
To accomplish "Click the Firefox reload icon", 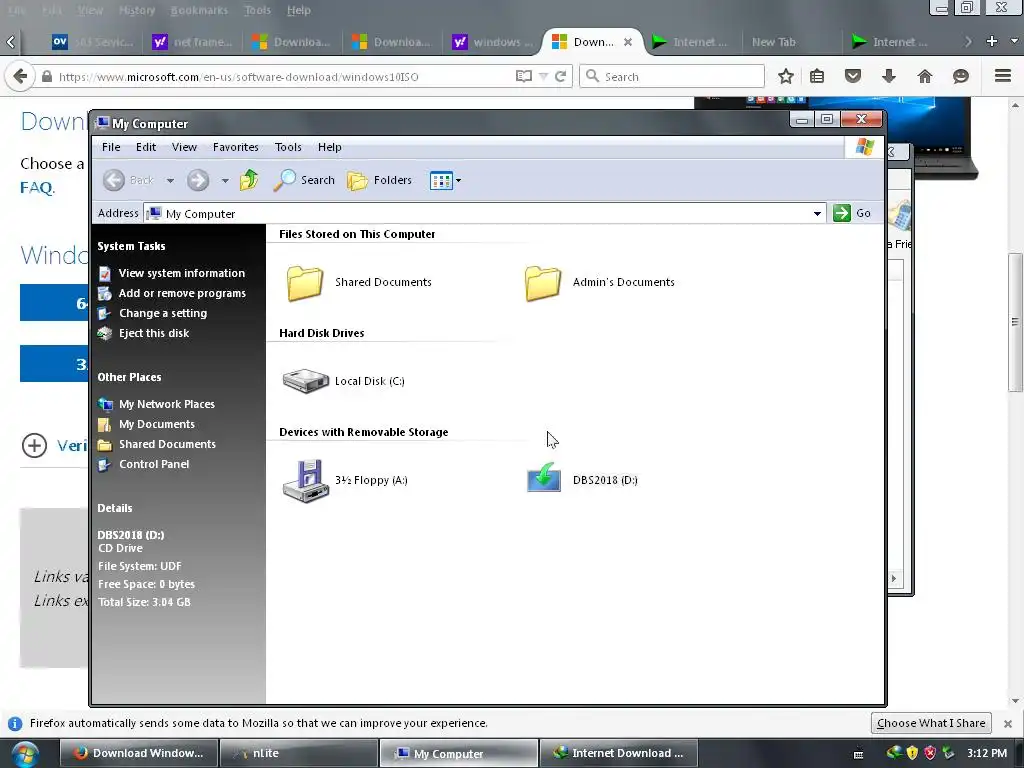I will [560, 76].
